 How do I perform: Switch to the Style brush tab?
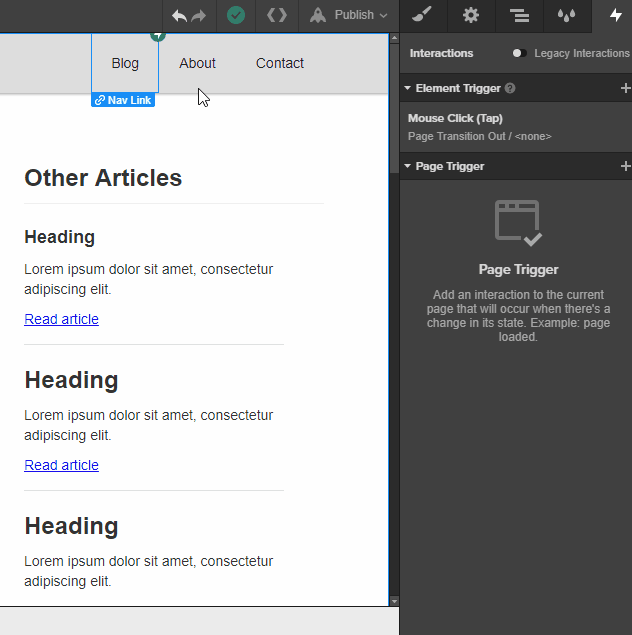422,15
